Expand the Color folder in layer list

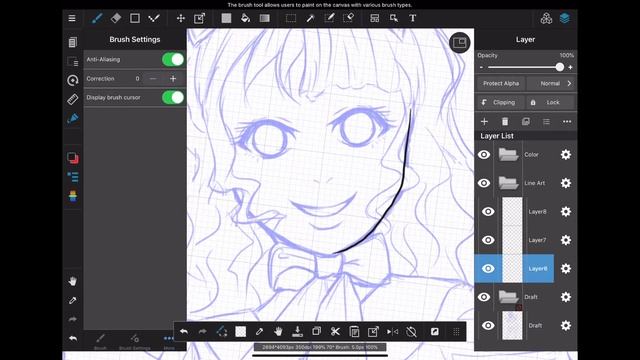[508, 154]
